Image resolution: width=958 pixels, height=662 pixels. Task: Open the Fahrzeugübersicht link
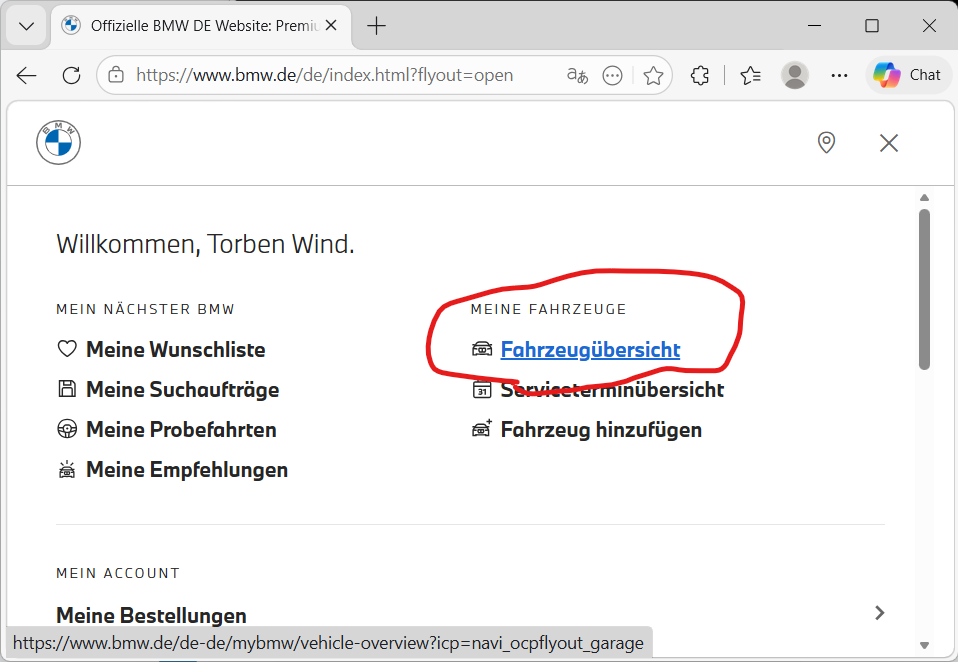tap(592, 348)
